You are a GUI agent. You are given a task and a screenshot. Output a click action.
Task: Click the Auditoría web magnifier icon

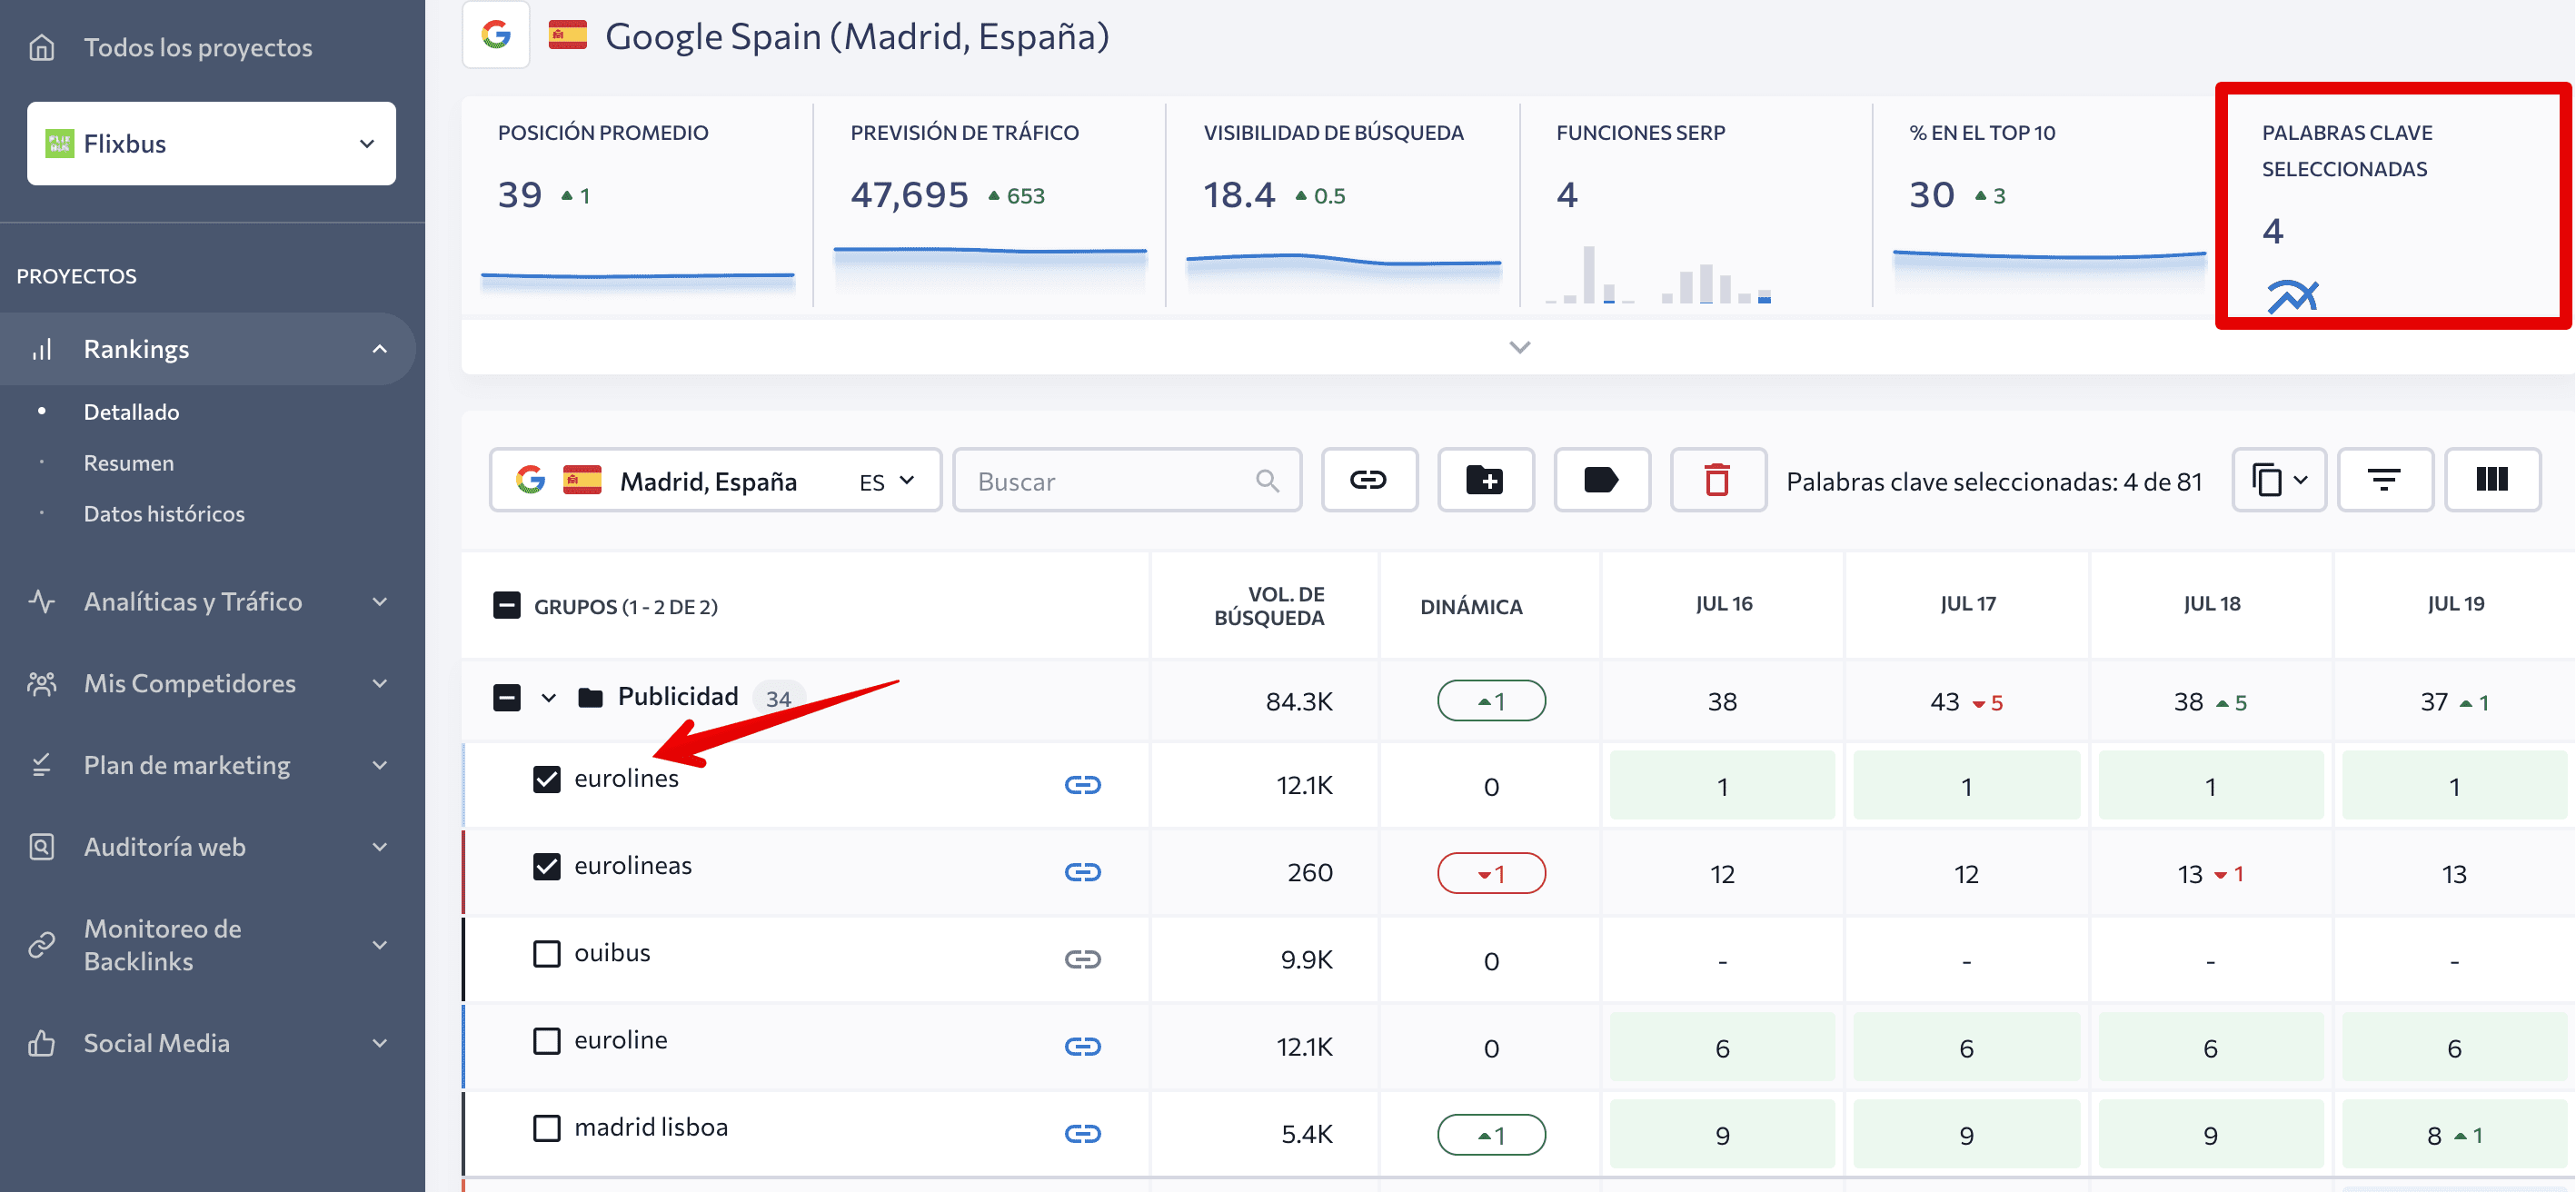[42, 847]
